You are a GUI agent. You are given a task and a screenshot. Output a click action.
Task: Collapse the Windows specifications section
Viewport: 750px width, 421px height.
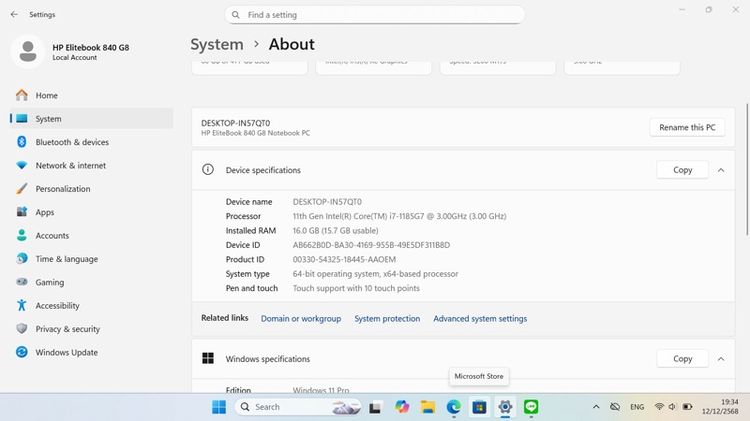point(721,358)
